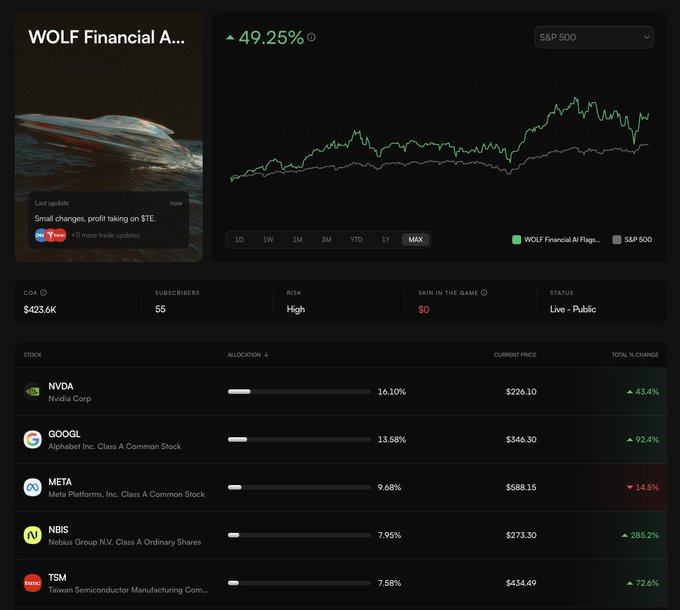Click the 13.58% allocation value
The height and width of the screenshot is (610, 680).
tap(392, 439)
